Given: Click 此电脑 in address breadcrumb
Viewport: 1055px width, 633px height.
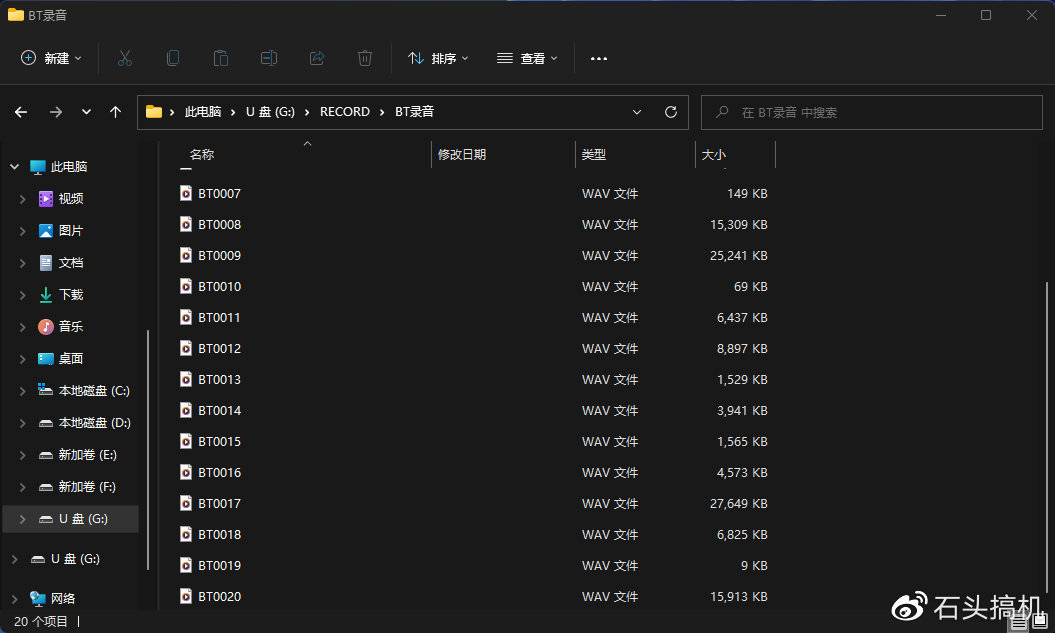Looking at the screenshot, I should coord(203,112).
